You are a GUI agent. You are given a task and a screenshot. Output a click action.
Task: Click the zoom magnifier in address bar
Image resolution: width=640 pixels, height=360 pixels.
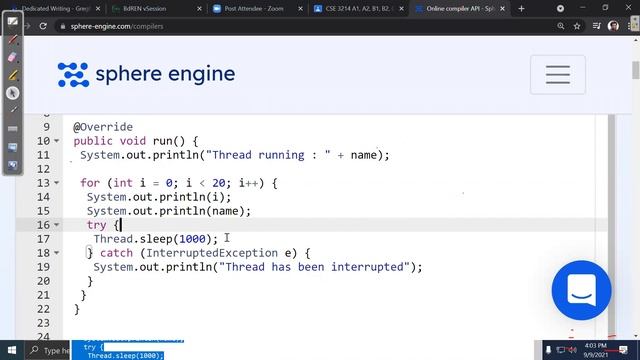561,26
